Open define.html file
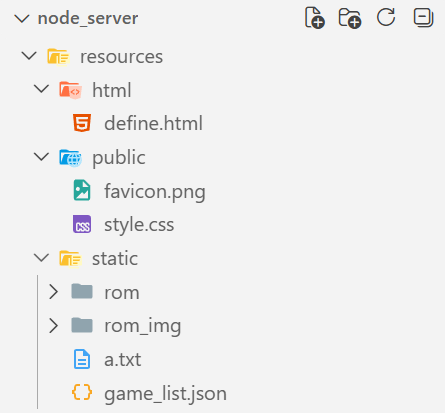 pyautogui.click(x=153, y=123)
